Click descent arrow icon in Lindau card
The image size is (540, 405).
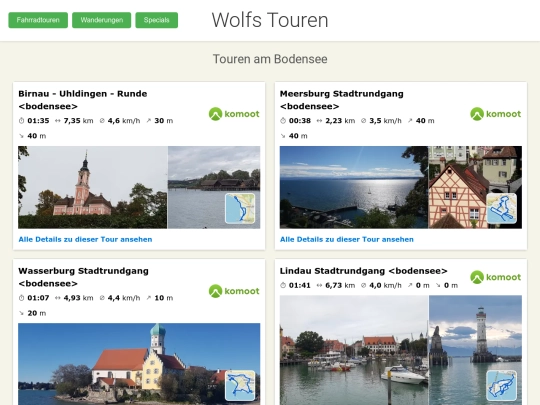(x=438, y=285)
